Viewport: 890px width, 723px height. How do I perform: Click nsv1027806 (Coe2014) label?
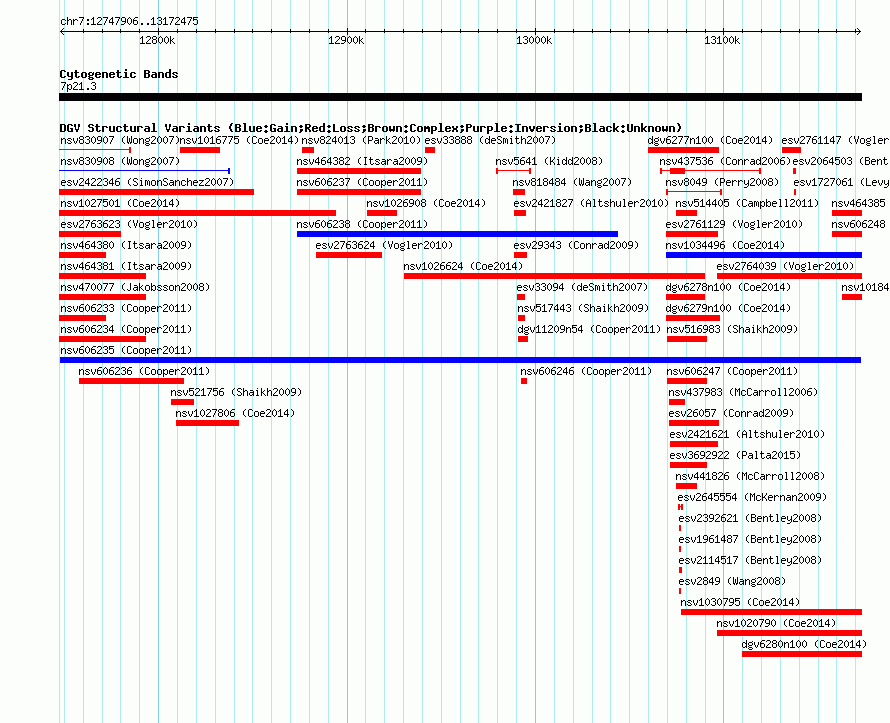pos(235,413)
